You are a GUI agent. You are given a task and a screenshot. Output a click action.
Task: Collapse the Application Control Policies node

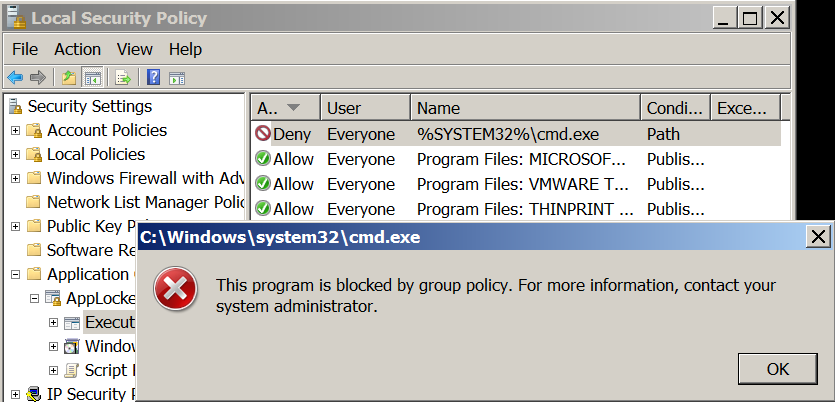[x=15, y=275]
